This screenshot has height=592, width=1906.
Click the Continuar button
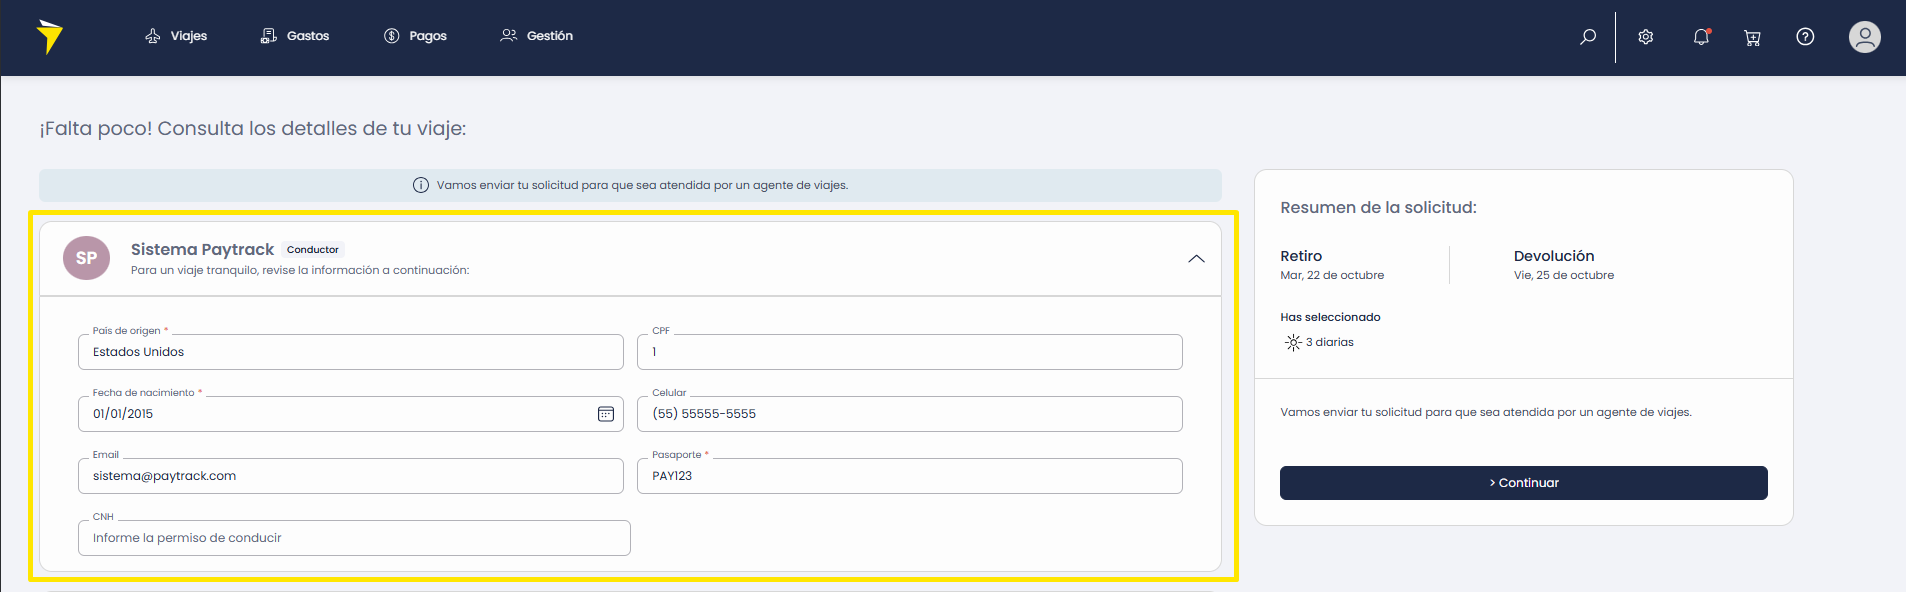(x=1524, y=483)
